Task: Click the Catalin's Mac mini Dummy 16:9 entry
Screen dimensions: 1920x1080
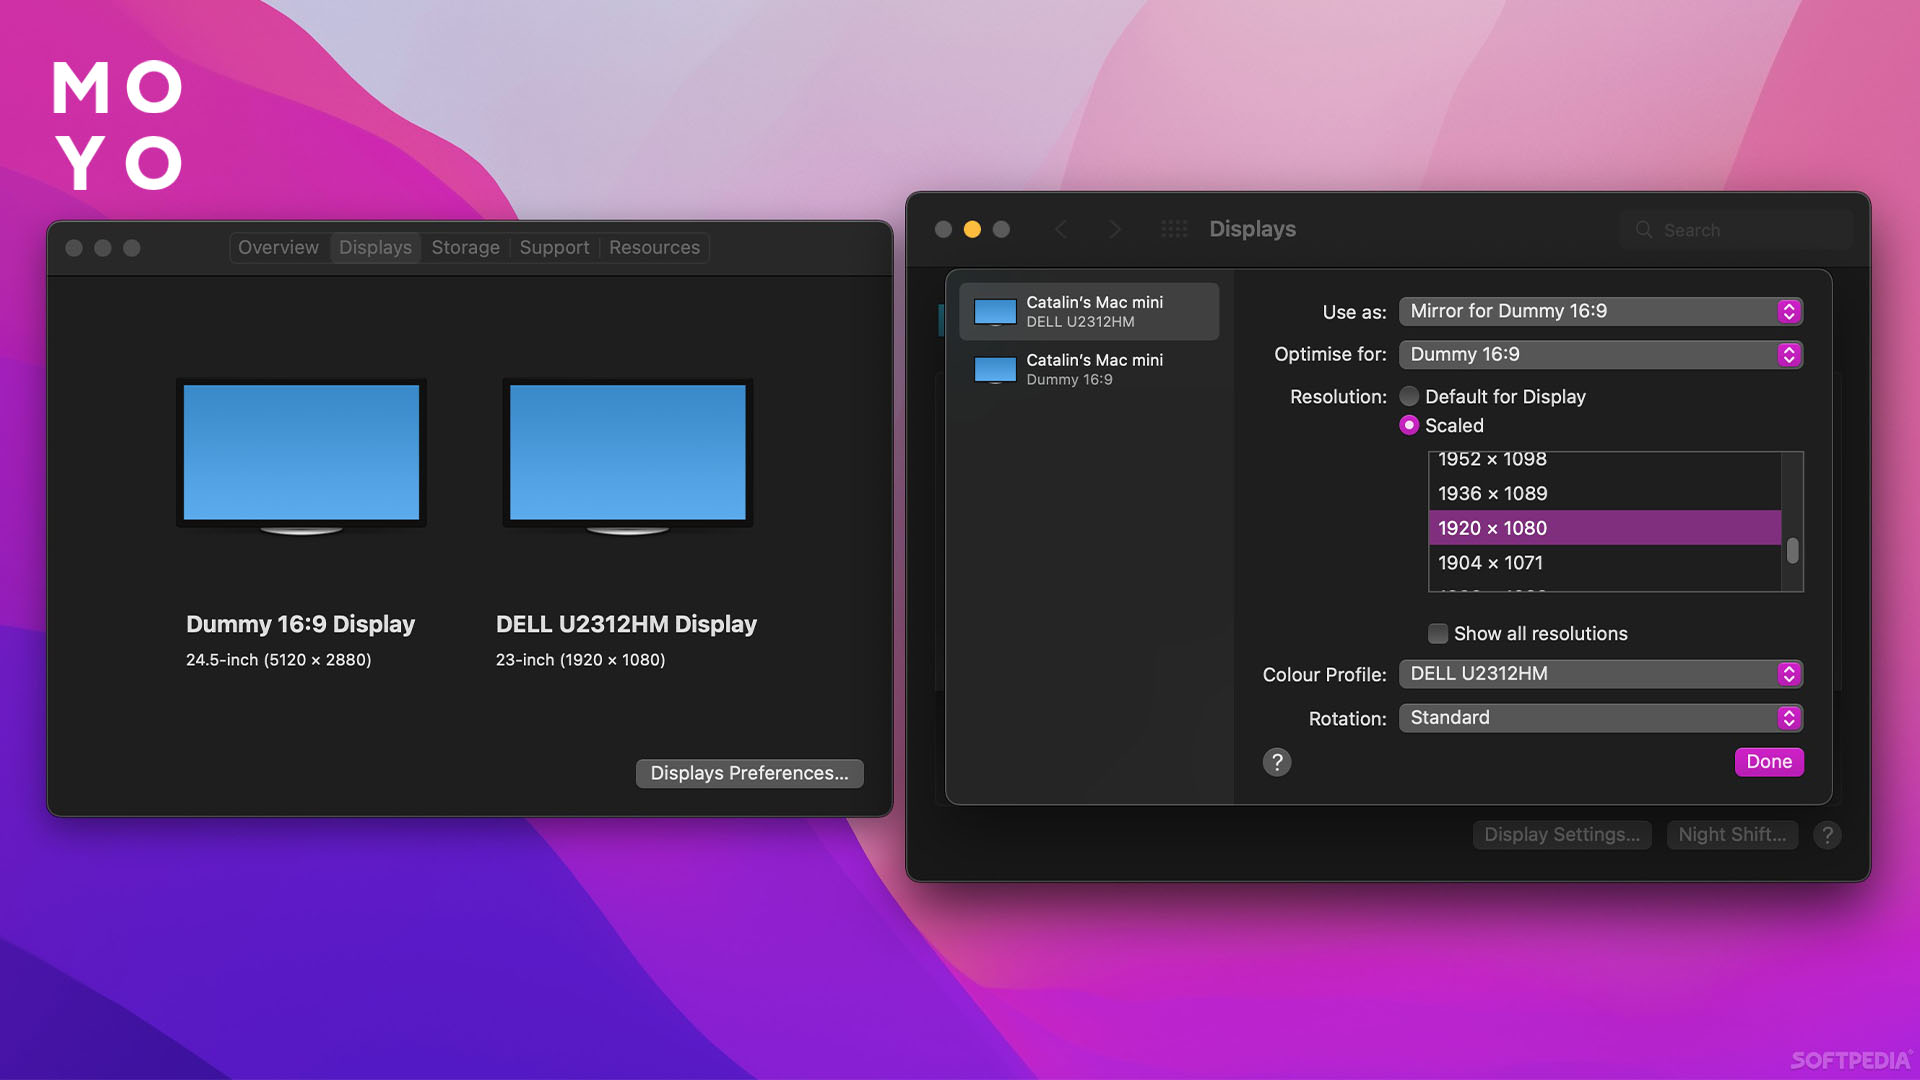Action: pyautogui.click(x=1089, y=368)
